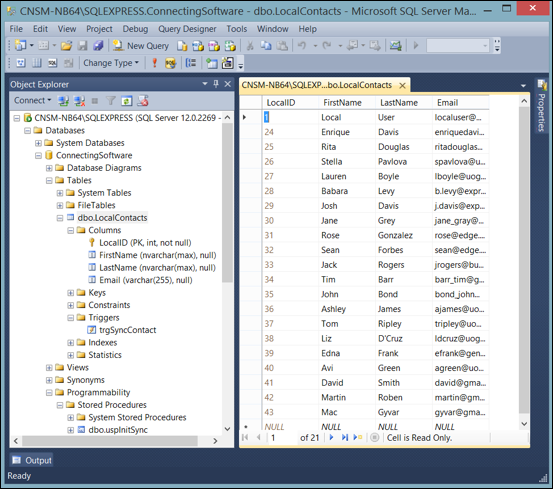The image size is (553, 489).
Task: Click the current record number field
Action: 283,438
